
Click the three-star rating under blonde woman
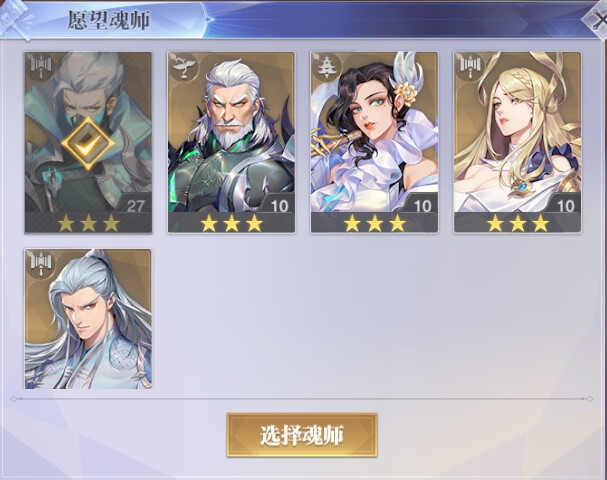(518, 223)
